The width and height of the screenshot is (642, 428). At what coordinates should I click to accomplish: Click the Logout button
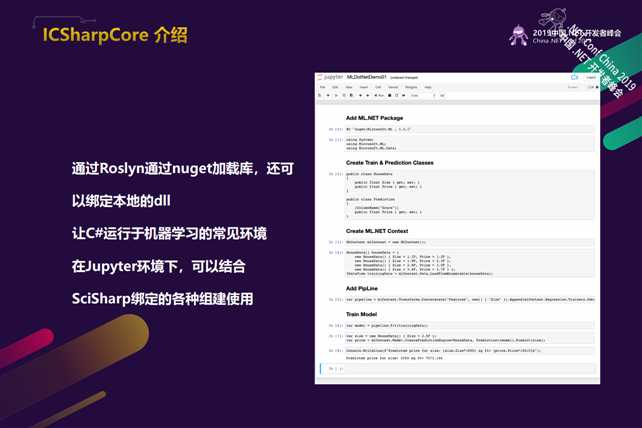[x=591, y=77]
